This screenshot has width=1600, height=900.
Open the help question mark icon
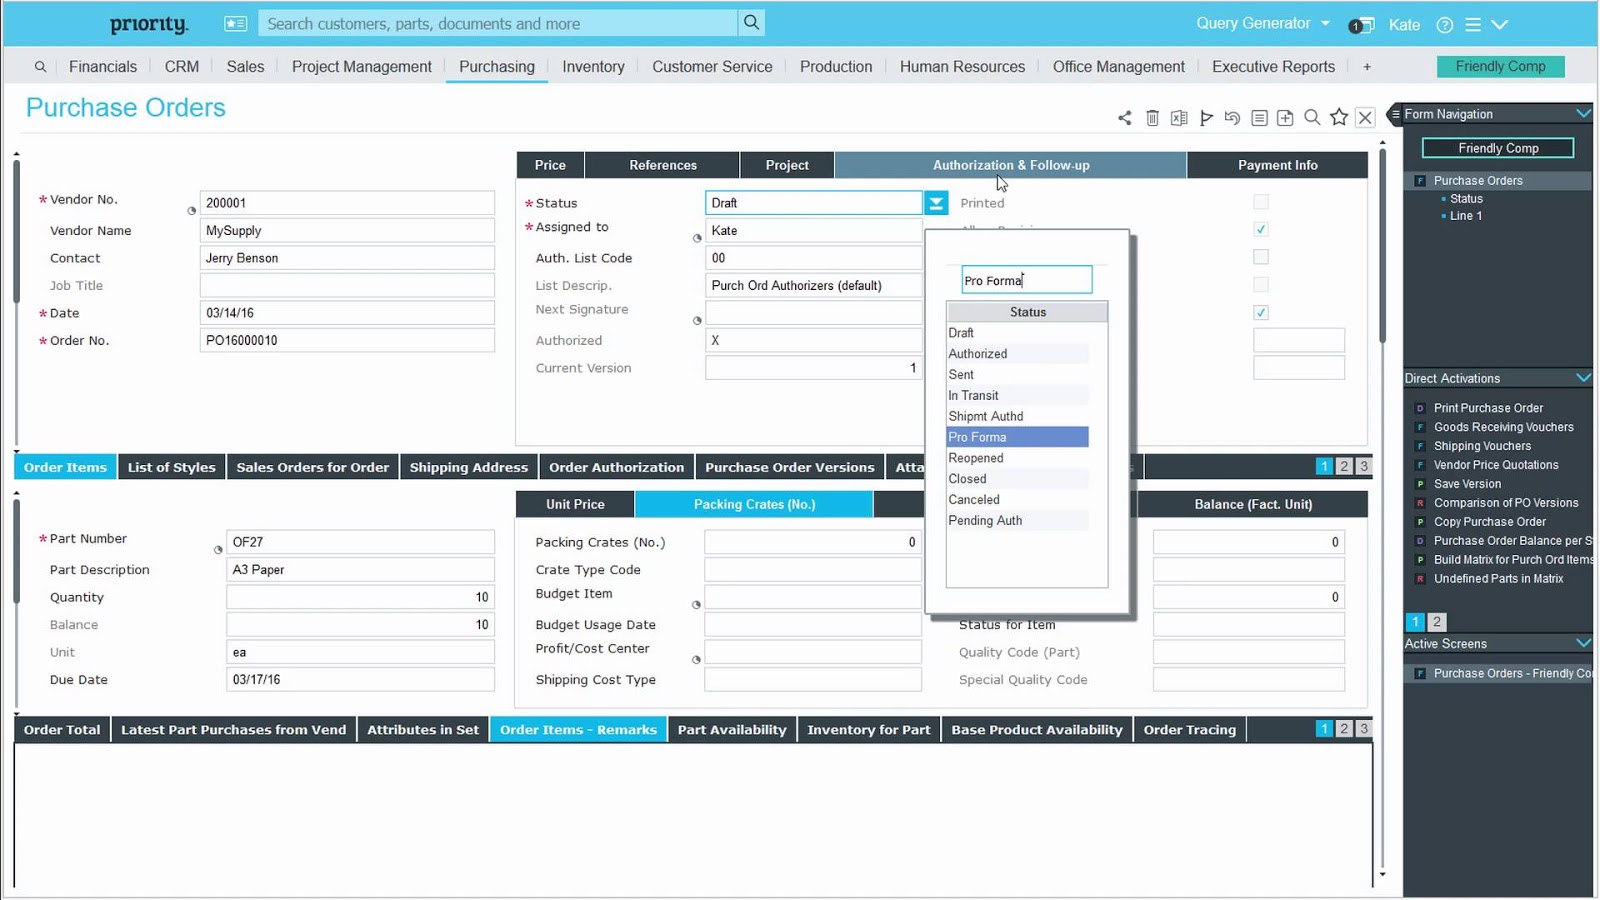click(1444, 25)
